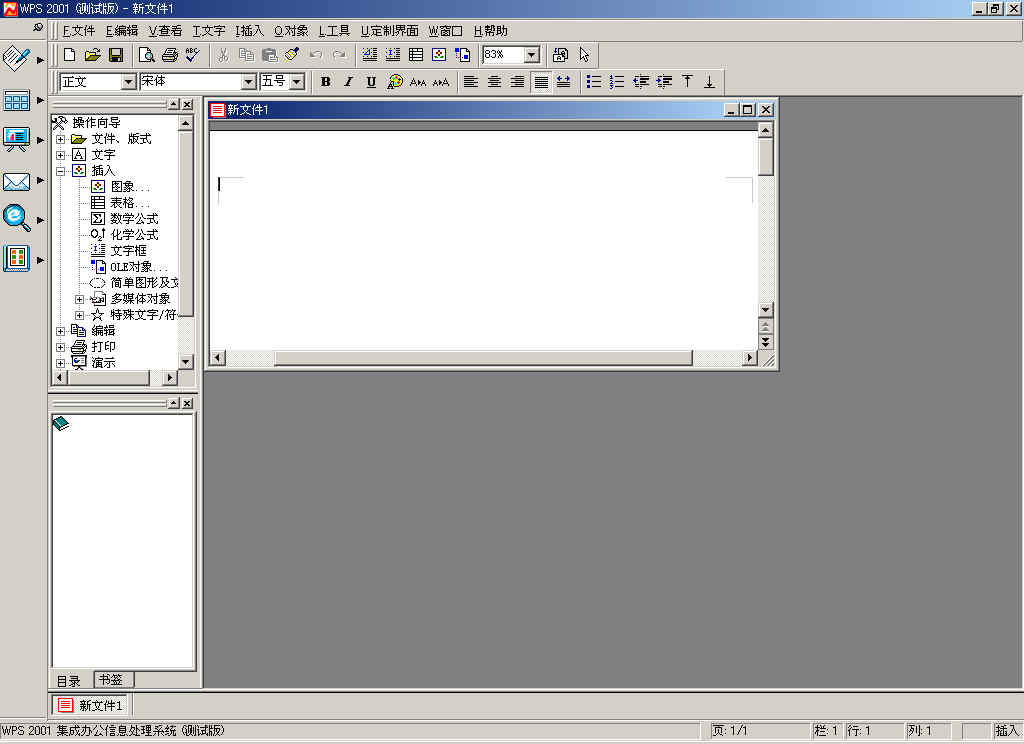The image size is (1024, 744).
Task: Click the document's vertical scroll down arrow
Action: click(765, 309)
